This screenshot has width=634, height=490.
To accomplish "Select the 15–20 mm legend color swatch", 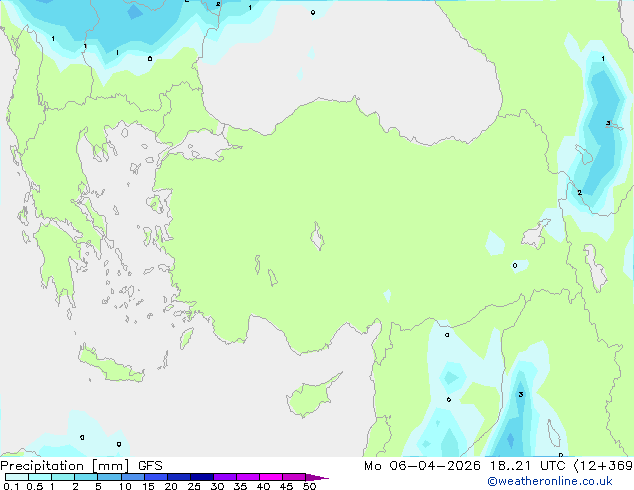I will pyautogui.click(x=155, y=477).
